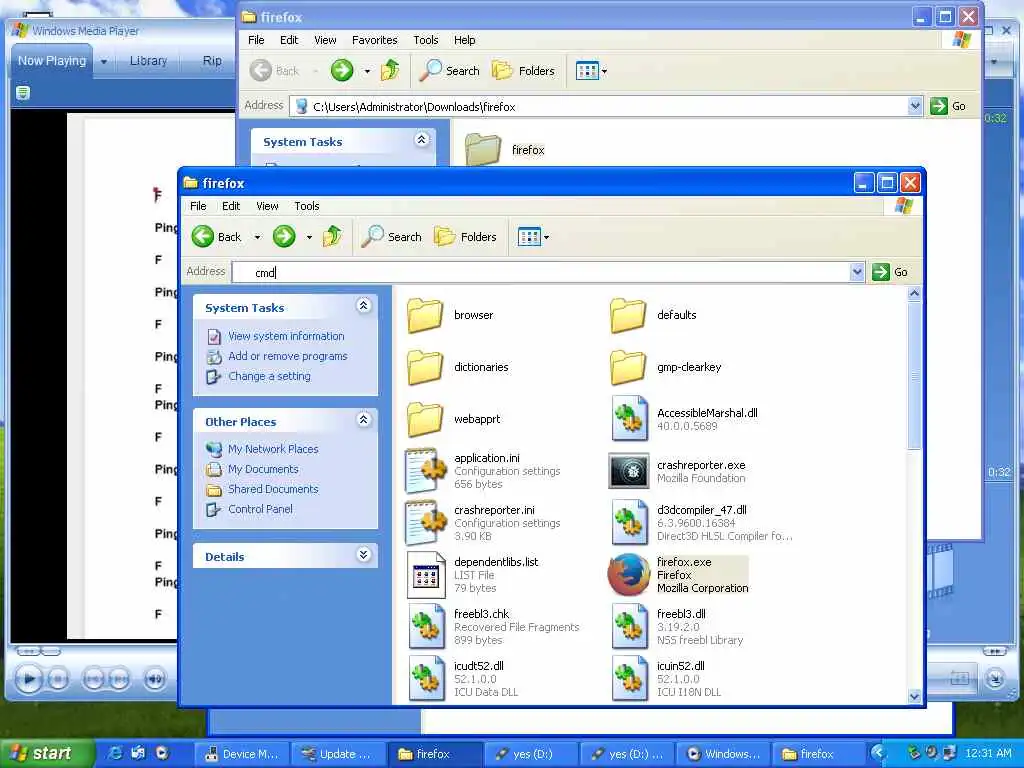The image size is (1024, 768).
Task: Open My Network Places link
Action: pos(273,449)
